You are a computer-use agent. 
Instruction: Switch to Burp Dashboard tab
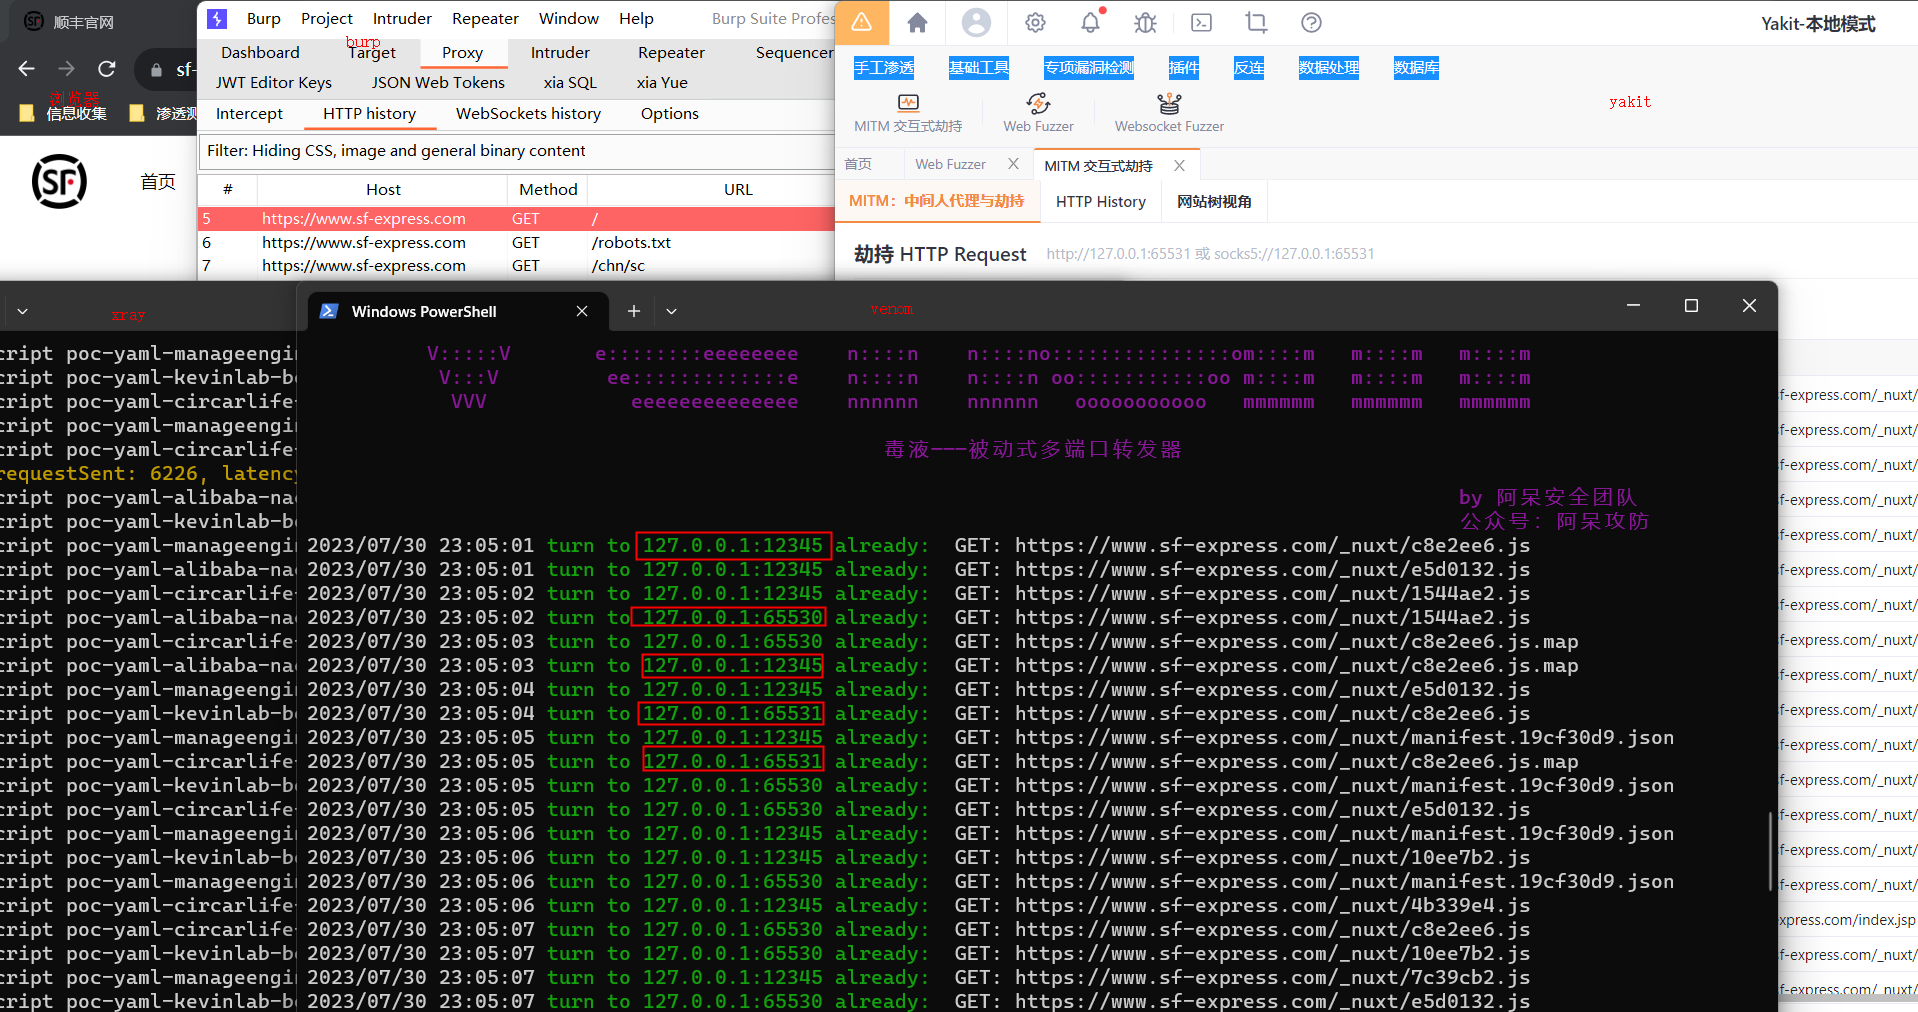tap(260, 52)
